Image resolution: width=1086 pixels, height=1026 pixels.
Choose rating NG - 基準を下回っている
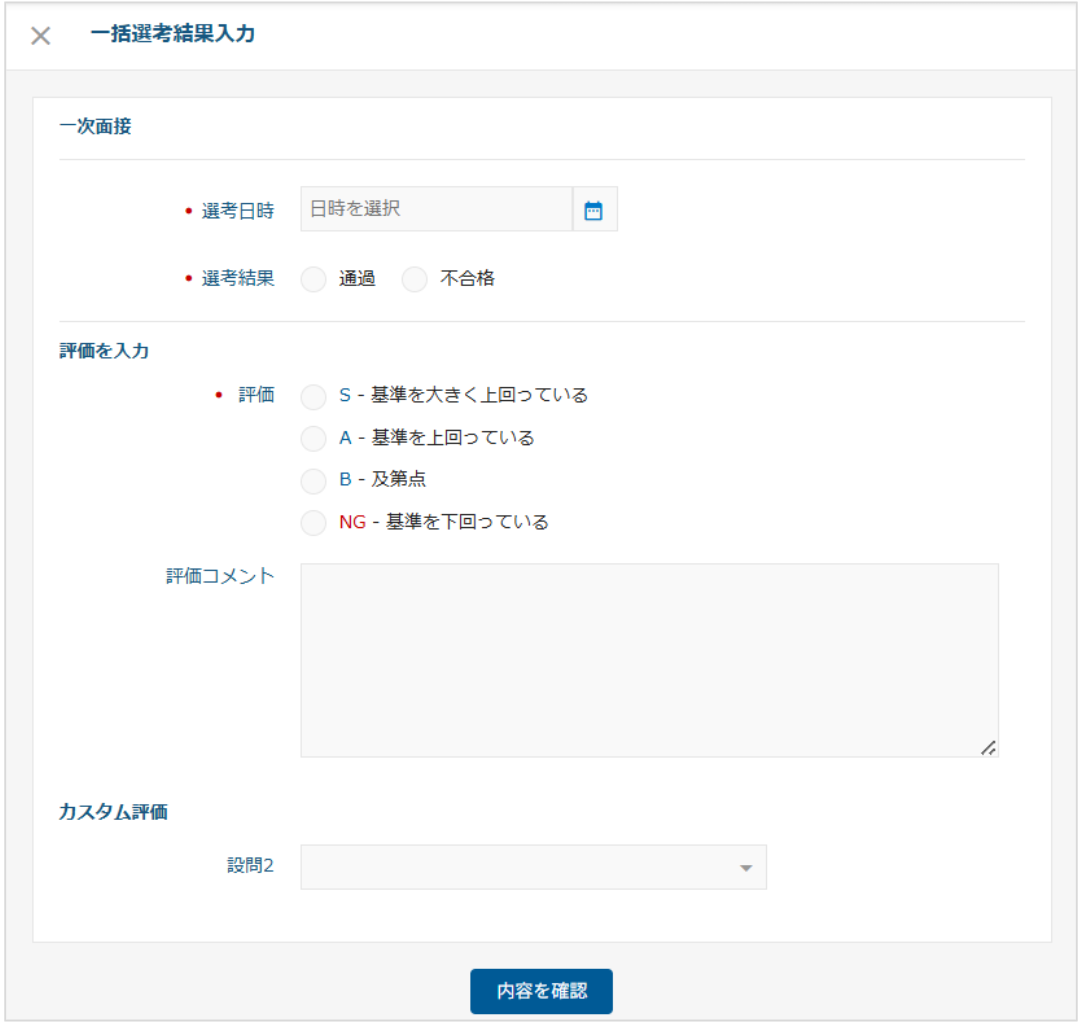[x=314, y=522]
